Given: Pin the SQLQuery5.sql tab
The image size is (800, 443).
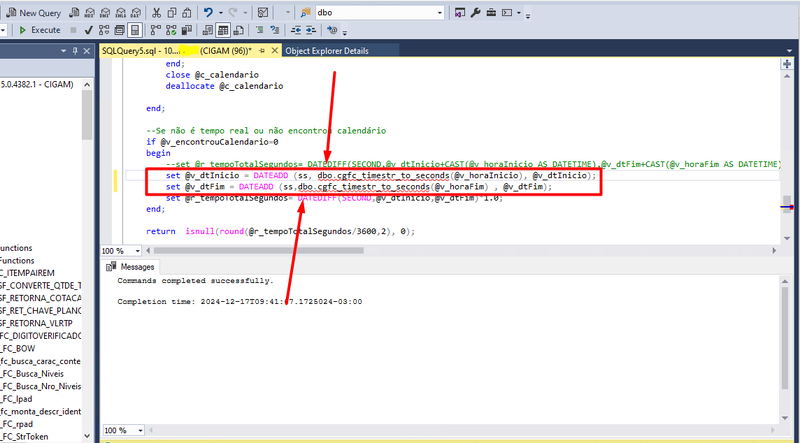Looking at the screenshot, I should click(x=262, y=51).
